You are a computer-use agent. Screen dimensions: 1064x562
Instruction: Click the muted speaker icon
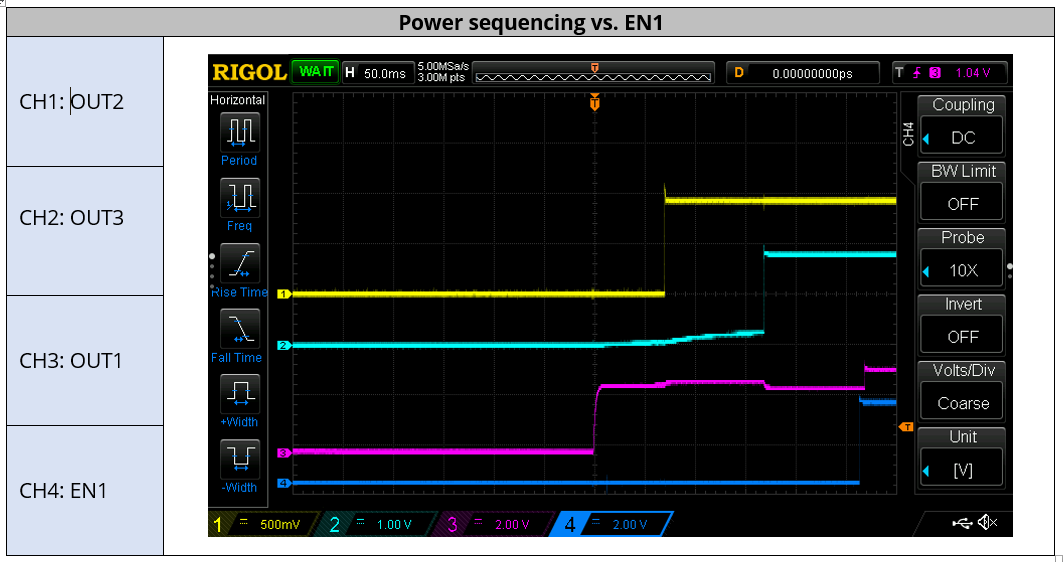coord(987,522)
